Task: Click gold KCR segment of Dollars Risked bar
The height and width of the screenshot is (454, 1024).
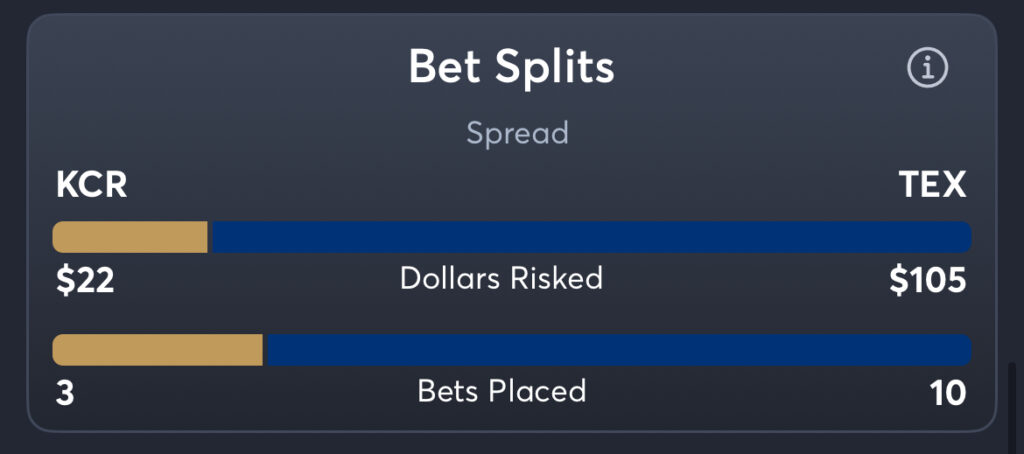Action: point(130,237)
